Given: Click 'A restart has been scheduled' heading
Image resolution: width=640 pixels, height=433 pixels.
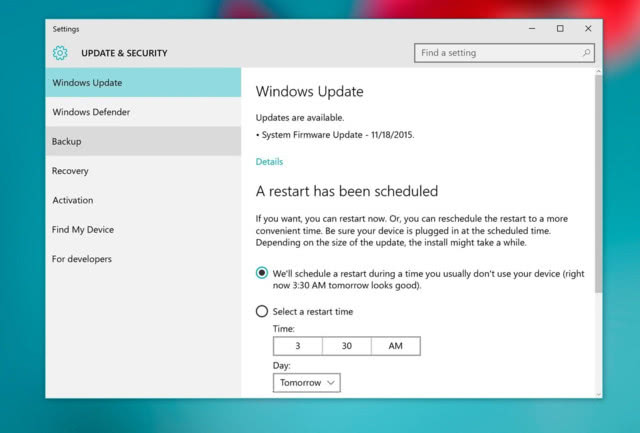Looking at the screenshot, I should click(347, 191).
